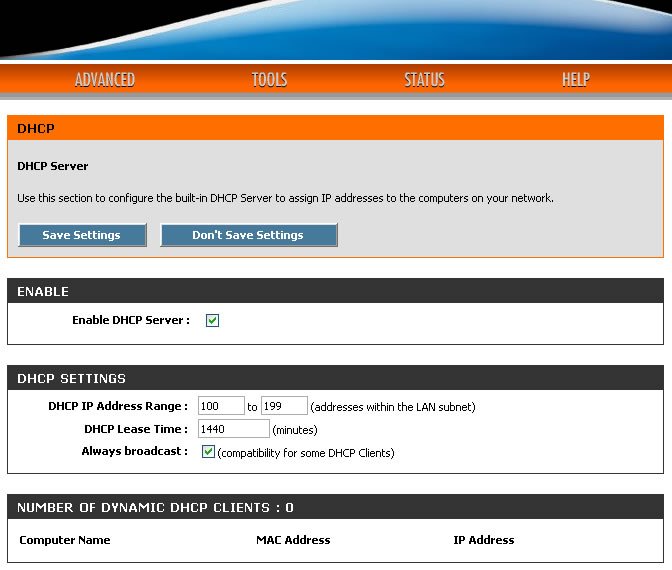Click the Number of Dynamic DHCP Clients header
Screen dimensions: 672x570
(x=335, y=507)
